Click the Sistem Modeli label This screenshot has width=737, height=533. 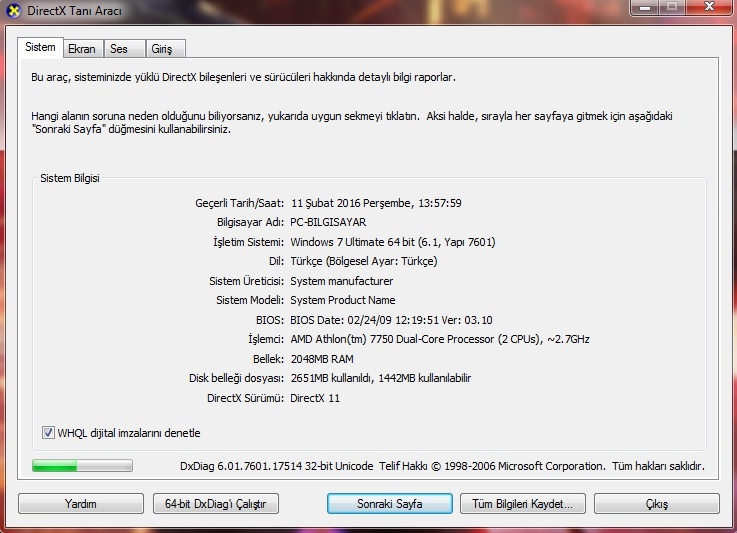point(250,300)
